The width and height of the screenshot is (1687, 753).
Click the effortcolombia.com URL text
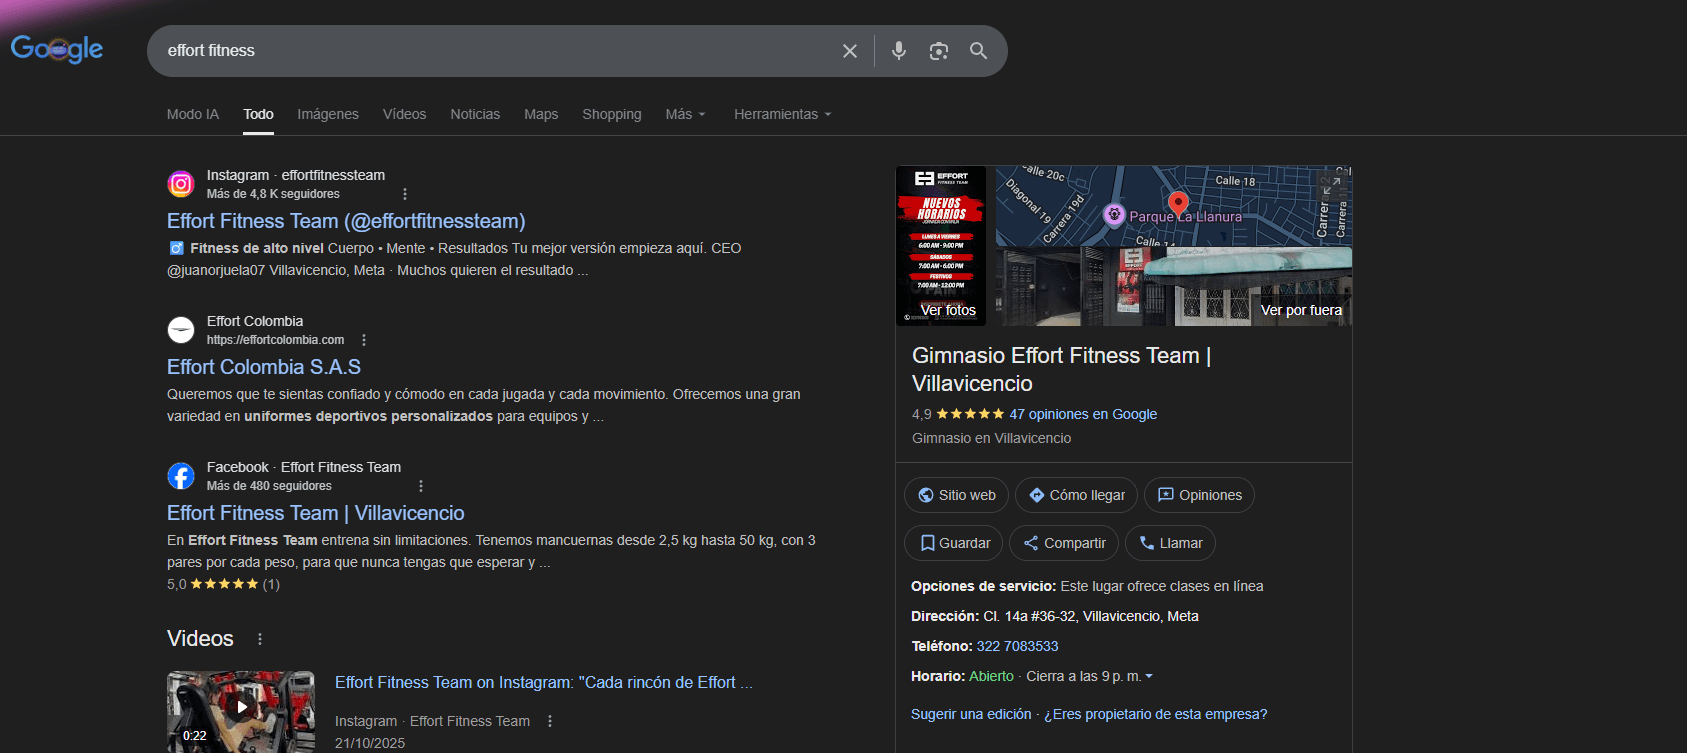pyautogui.click(x=275, y=340)
